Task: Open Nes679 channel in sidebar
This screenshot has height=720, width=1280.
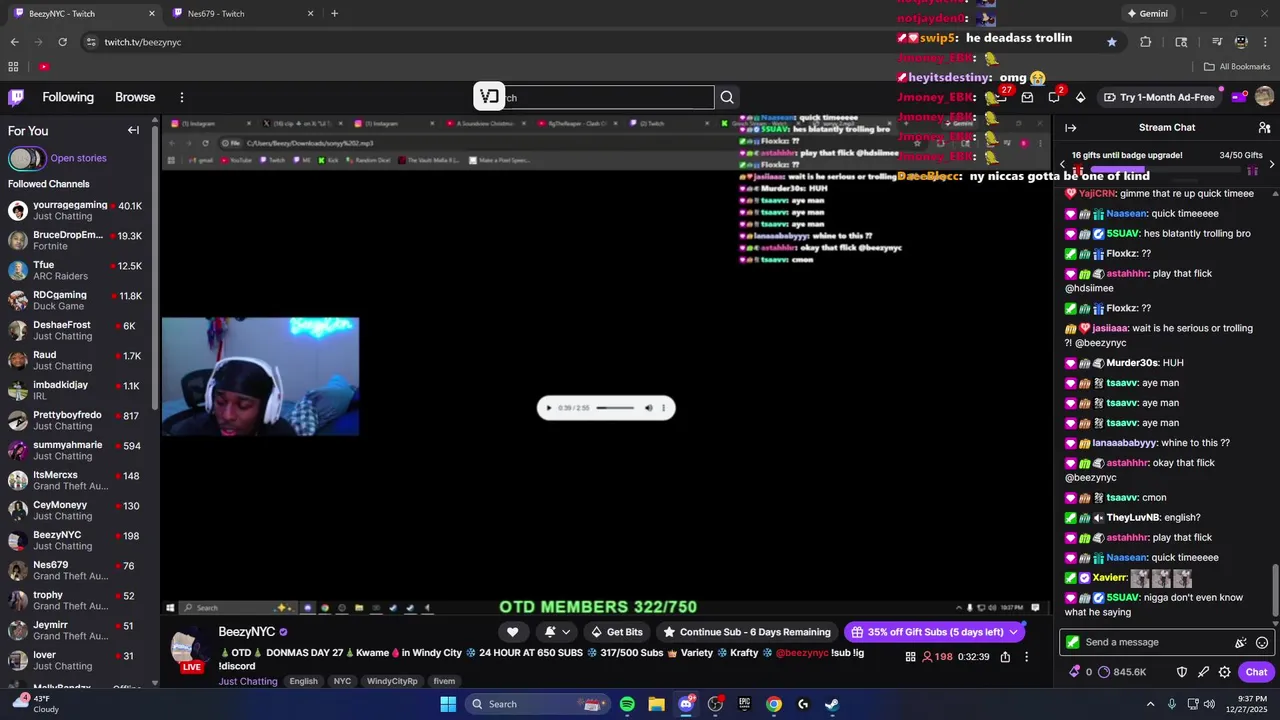Action: coord(78,571)
